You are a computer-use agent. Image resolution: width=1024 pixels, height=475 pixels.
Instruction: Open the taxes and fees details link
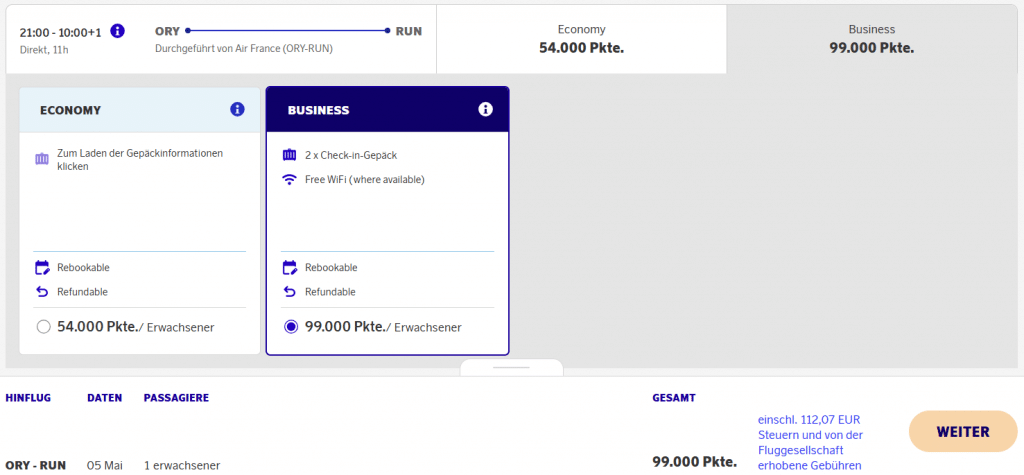pos(809,442)
